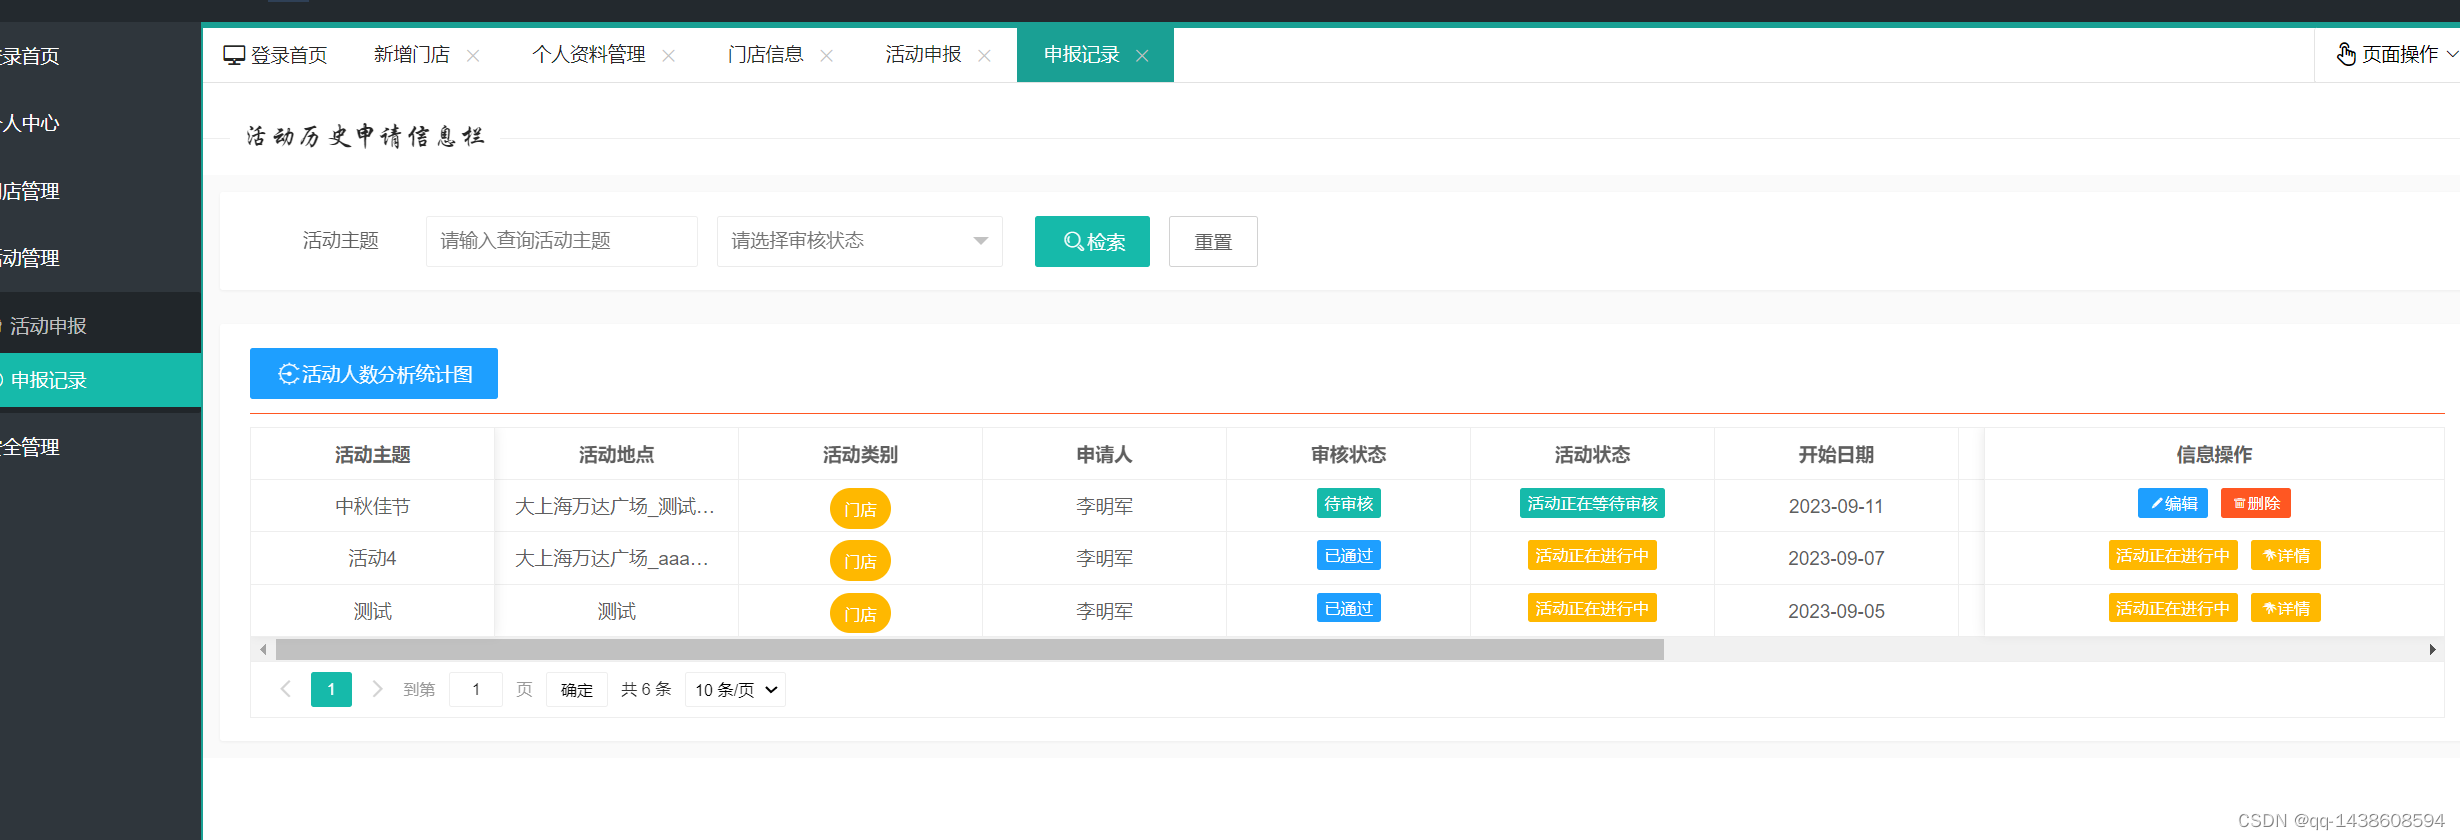Close the 新增门店 tab
This screenshot has height=840, width=2460.
point(473,56)
